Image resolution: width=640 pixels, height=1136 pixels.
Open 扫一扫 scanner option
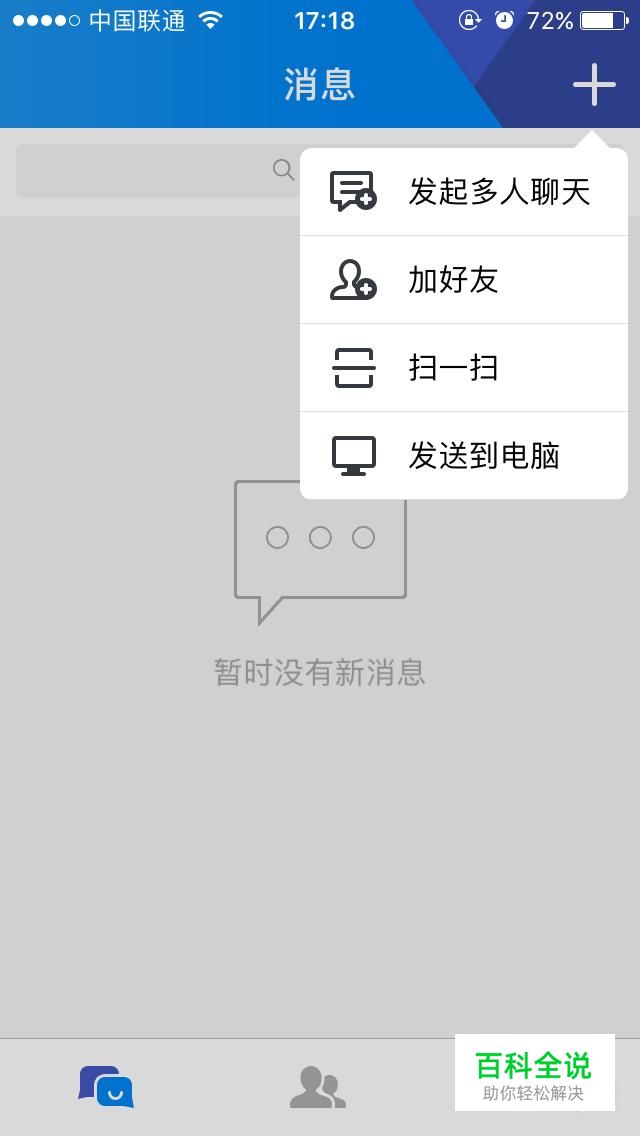pyautogui.click(x=464, y=367)
